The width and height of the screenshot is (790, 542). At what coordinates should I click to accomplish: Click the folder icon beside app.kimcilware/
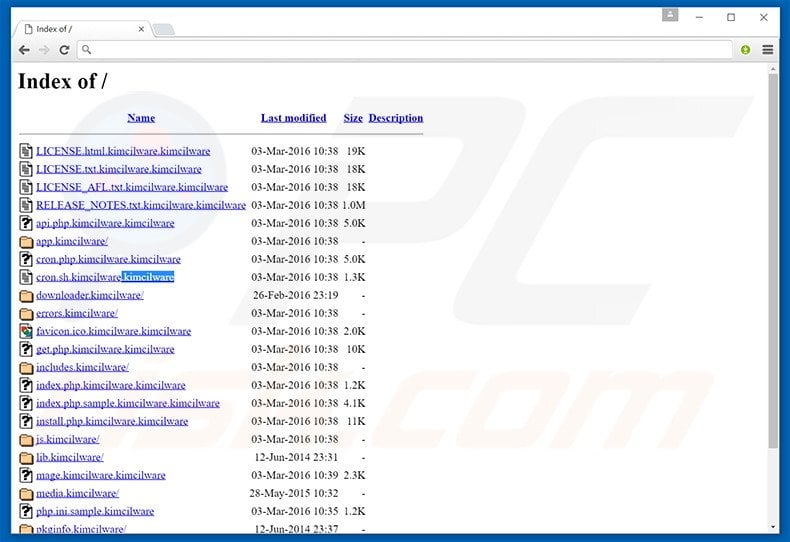click(x=26, y=242)
